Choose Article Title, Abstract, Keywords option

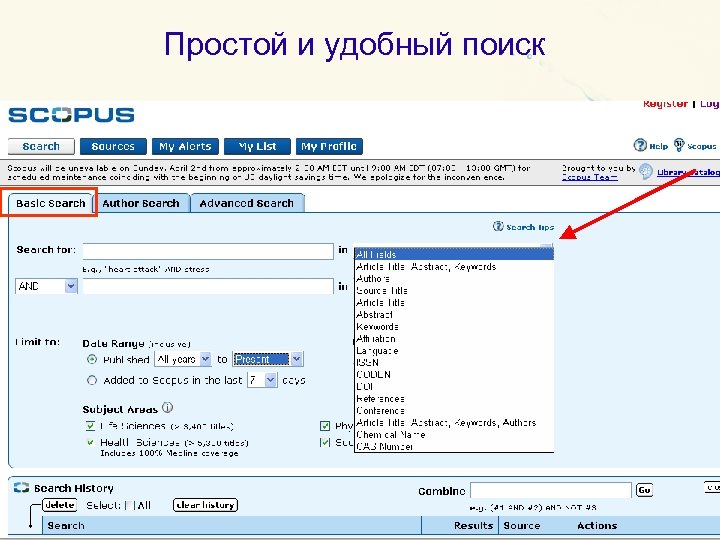point(454,267)
